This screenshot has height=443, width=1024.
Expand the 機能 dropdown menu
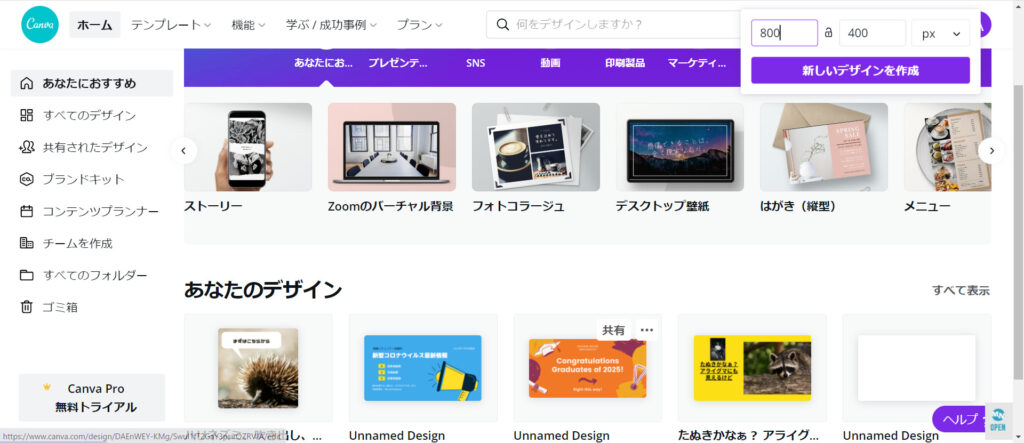point(248,25)
